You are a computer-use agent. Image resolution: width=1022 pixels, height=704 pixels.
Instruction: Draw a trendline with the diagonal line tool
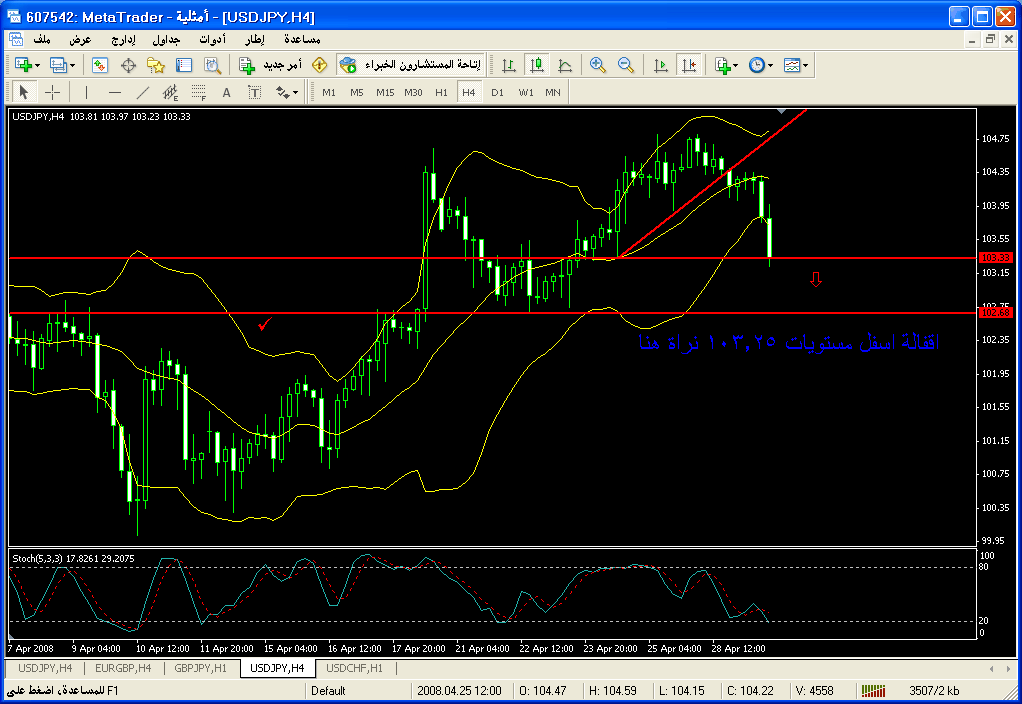(x=142, y=92)
